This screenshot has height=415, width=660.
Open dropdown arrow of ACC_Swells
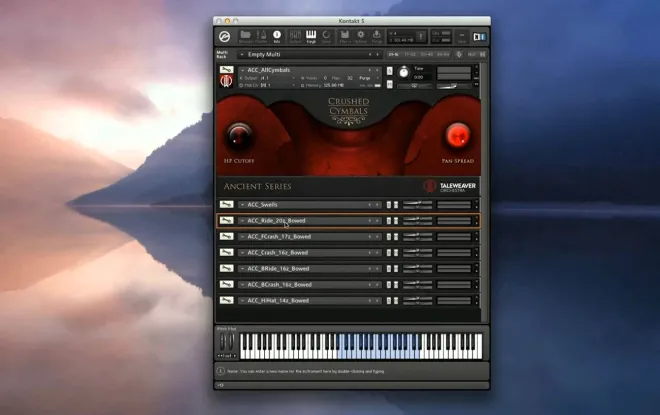click(x=242, y=205)
